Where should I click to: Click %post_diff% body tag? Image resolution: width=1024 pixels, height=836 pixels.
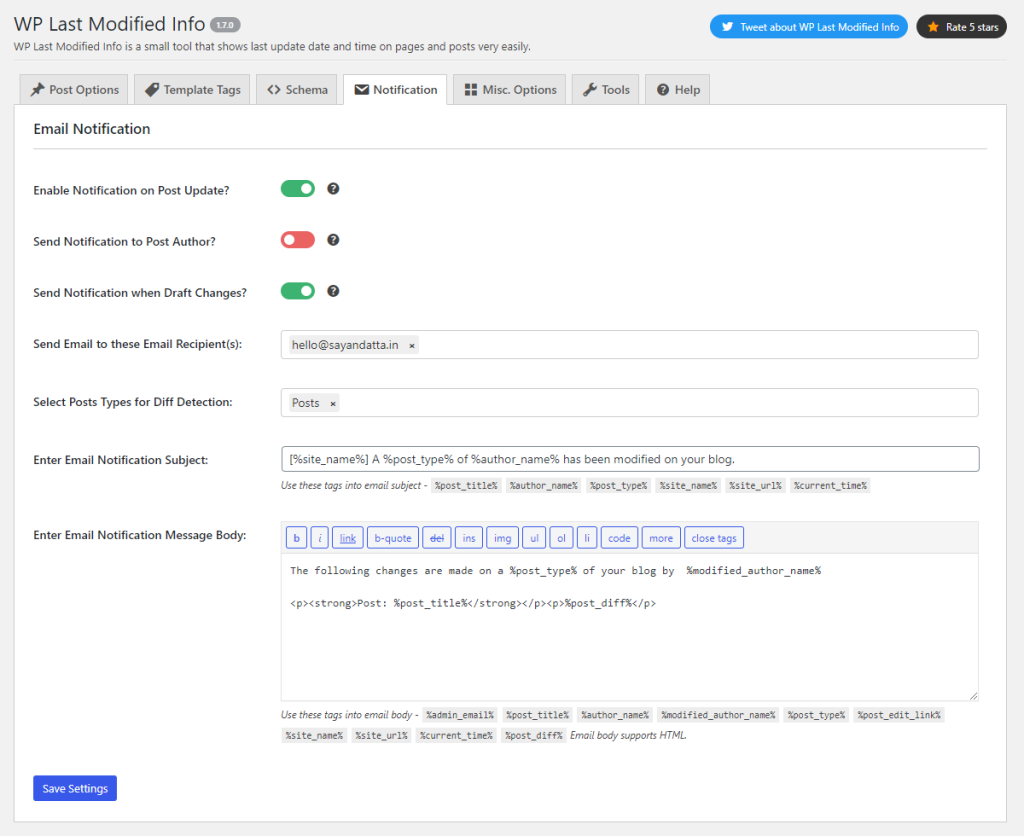pyautogui.click(x=534, y=735)
